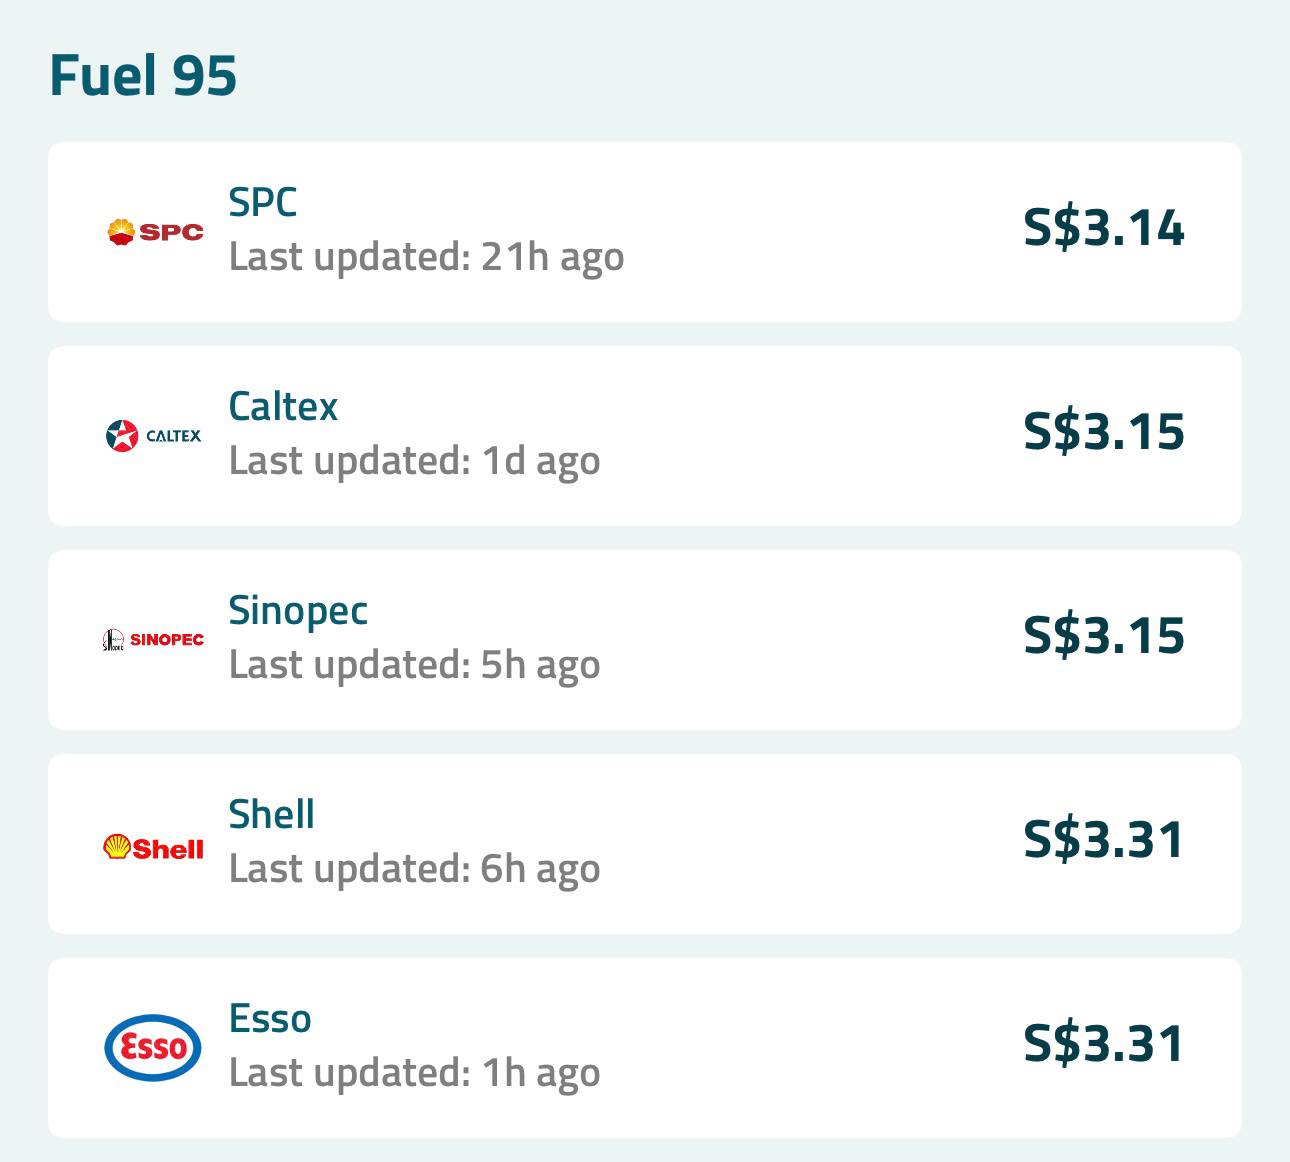This screenshot has height=1162, width=1290.
Task: Click the Fuel 95 heading
Action: click(x=143, y=72)
